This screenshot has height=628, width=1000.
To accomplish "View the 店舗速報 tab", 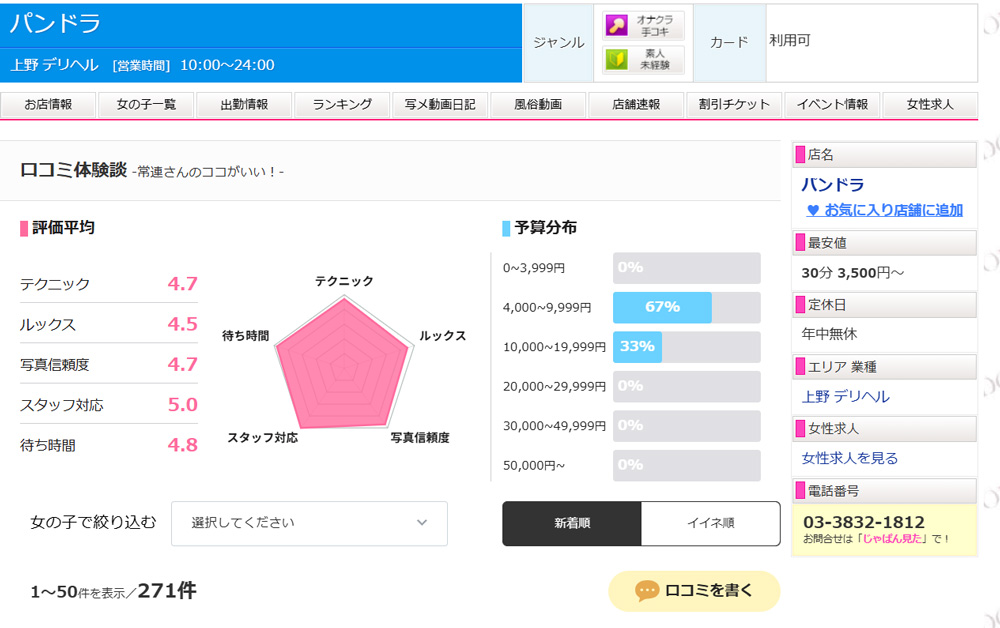I will [x=636, y=105].
